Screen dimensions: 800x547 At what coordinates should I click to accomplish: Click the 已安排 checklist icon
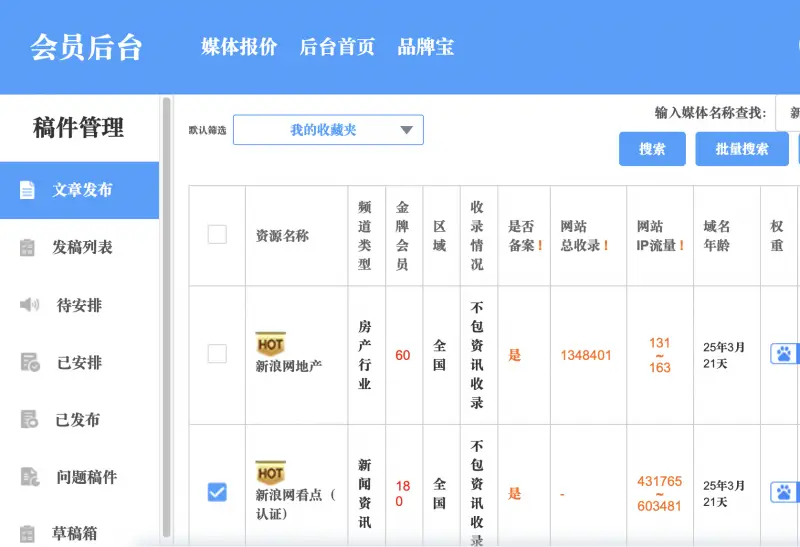(x=30, y=362)
